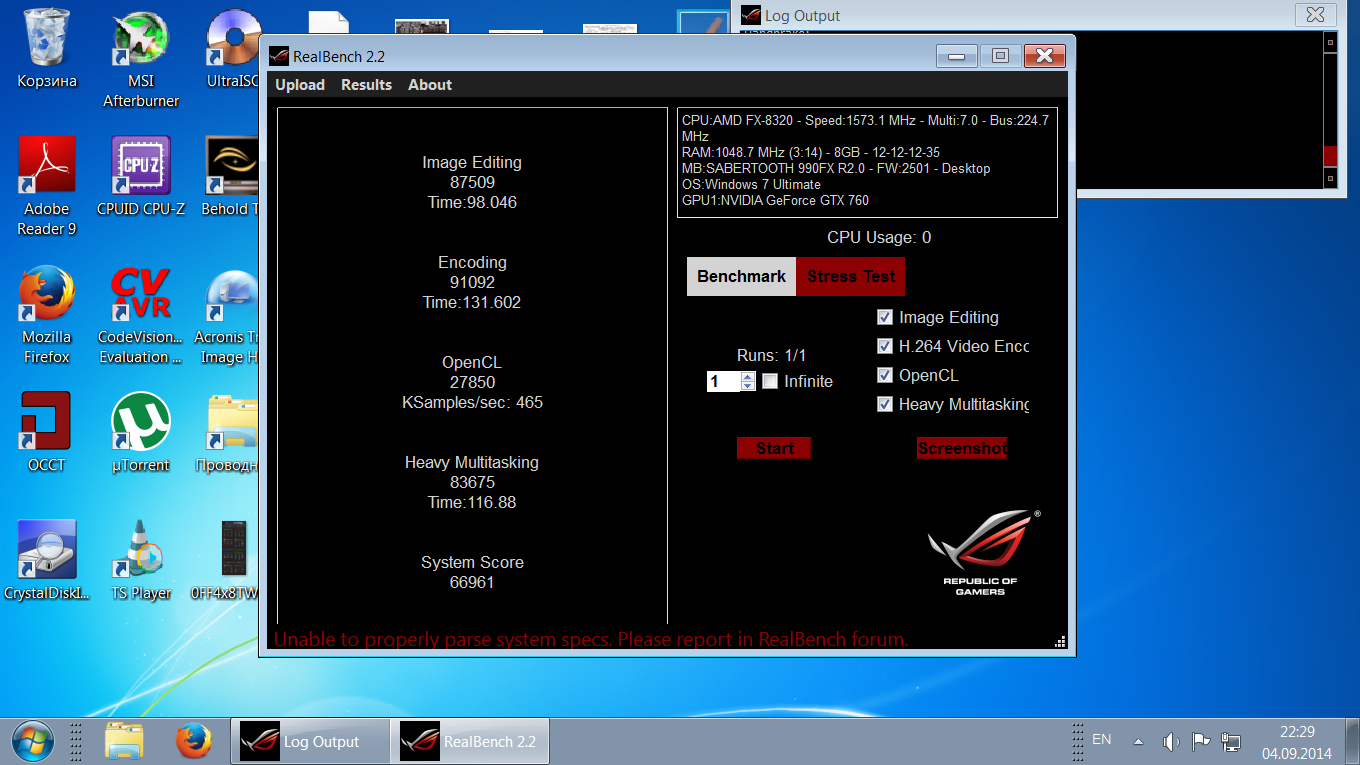Click the System Score value 66961
This screenshot has height=765, width=1360.
(472, 582)
